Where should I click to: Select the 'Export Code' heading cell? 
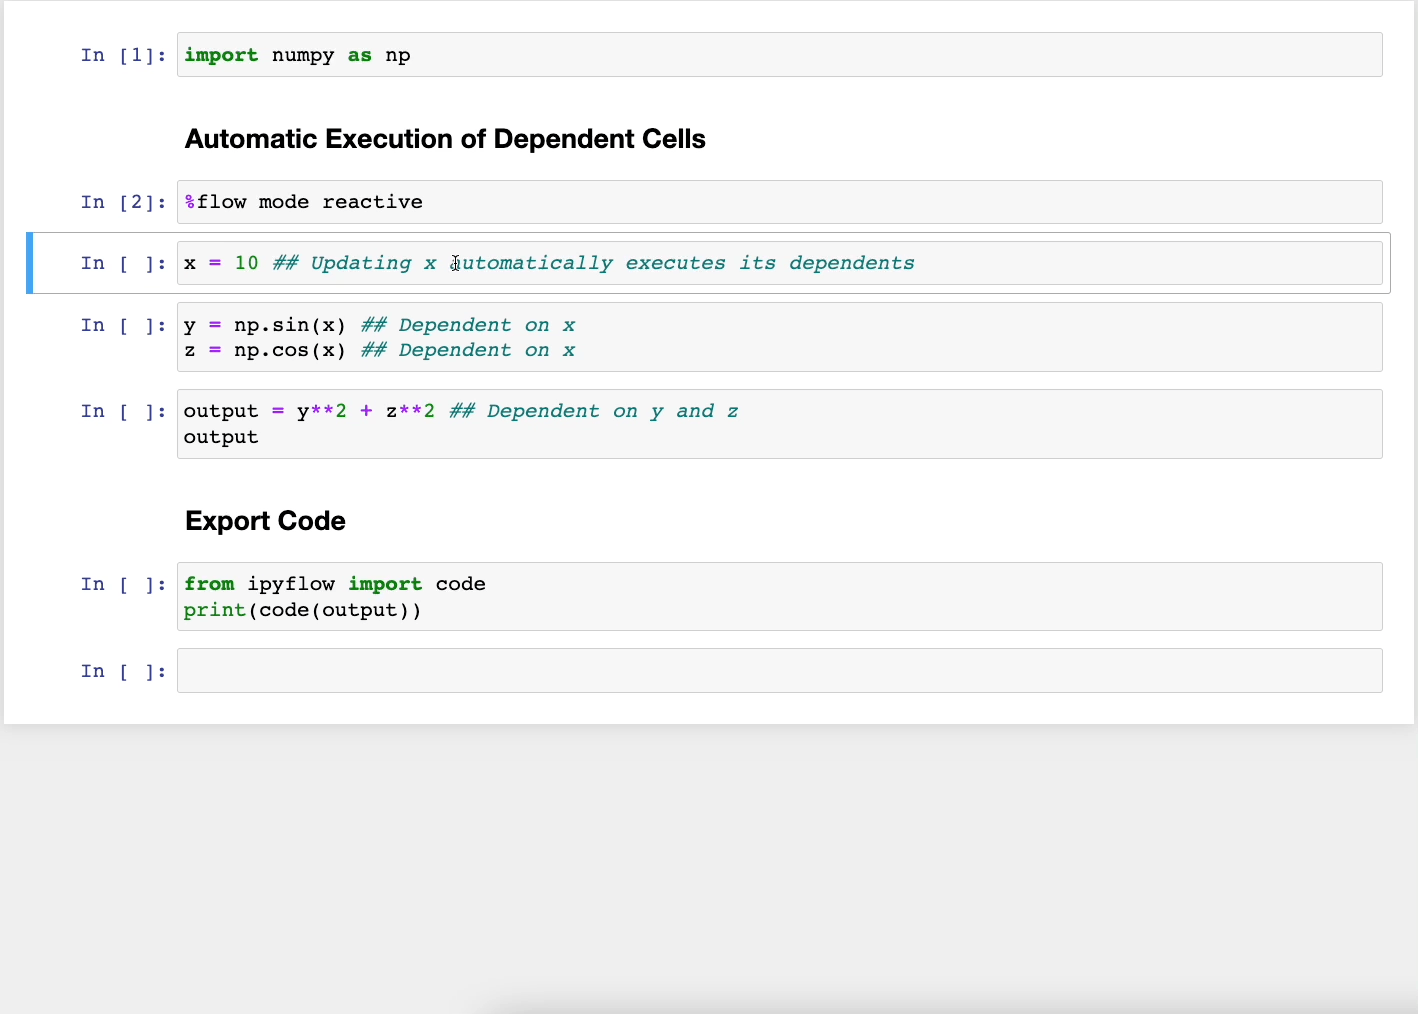pyautogui.click(x=265, y=521)
